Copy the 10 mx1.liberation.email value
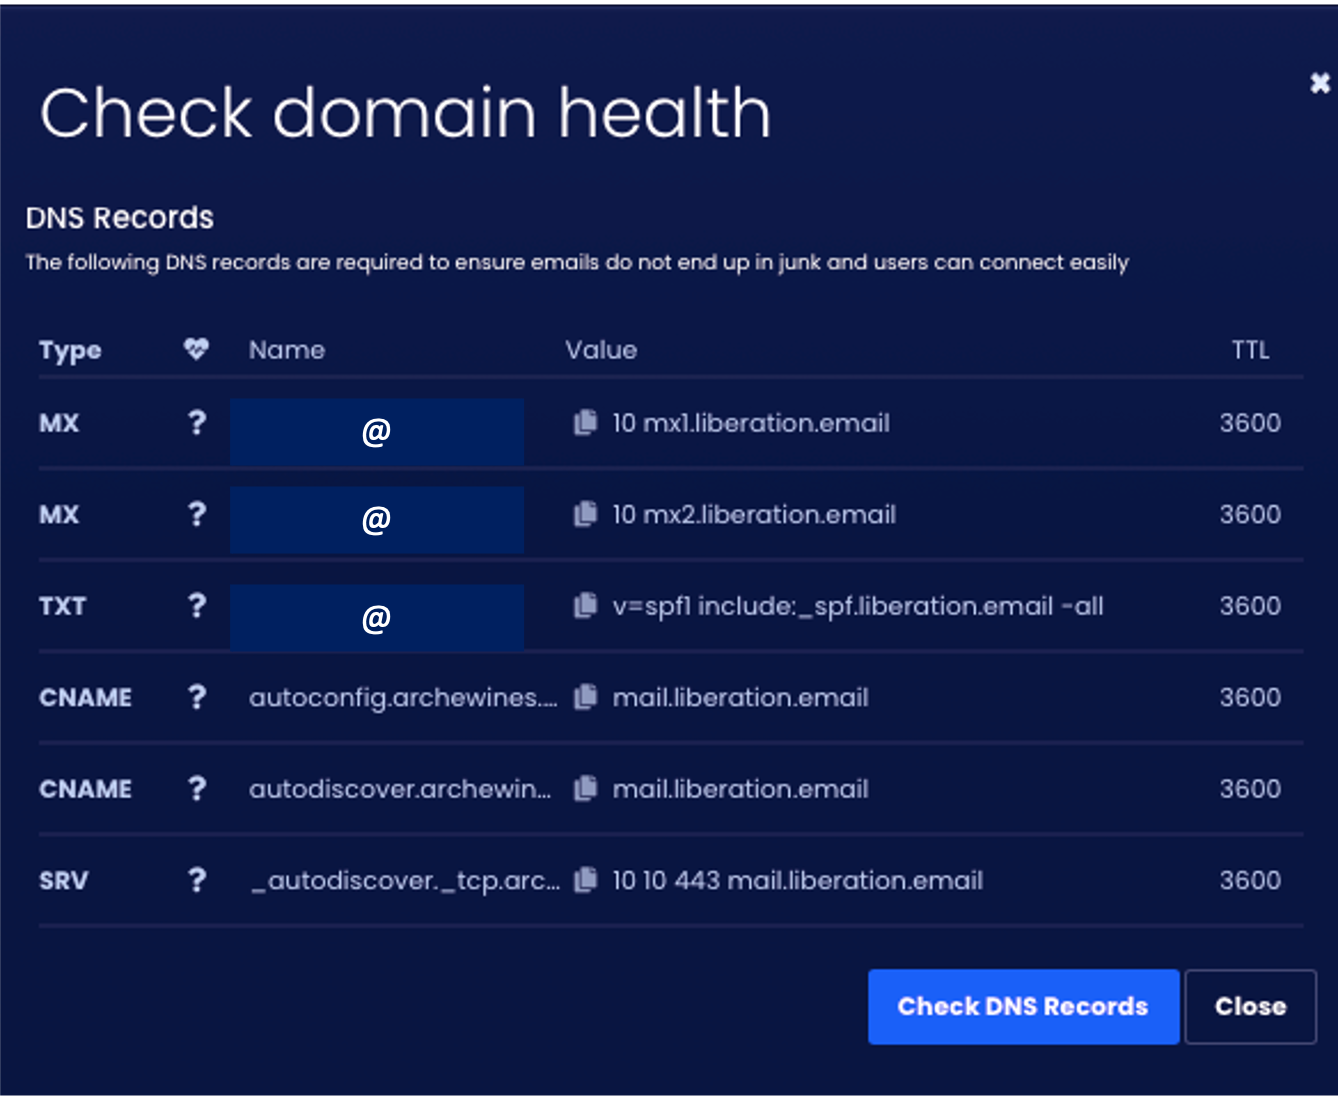Image resolution: width=1338 pixels, height=1100 pixels. (585, 423)
